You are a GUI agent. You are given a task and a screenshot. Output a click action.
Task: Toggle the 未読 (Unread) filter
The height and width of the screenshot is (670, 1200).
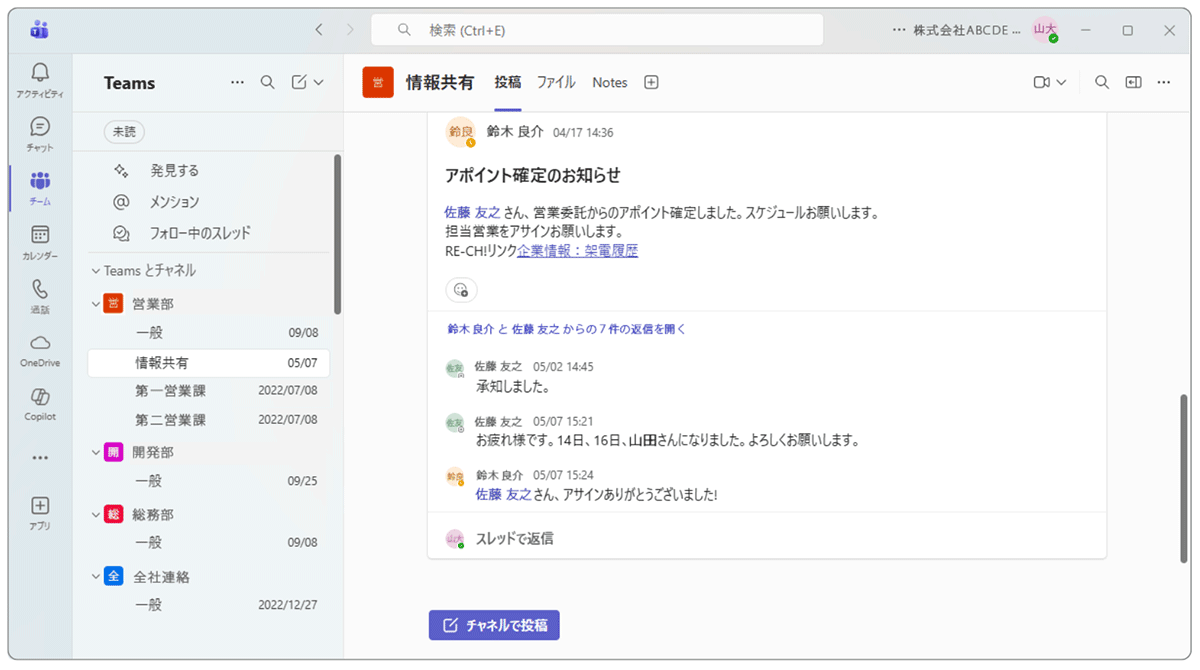click(122, 131)
